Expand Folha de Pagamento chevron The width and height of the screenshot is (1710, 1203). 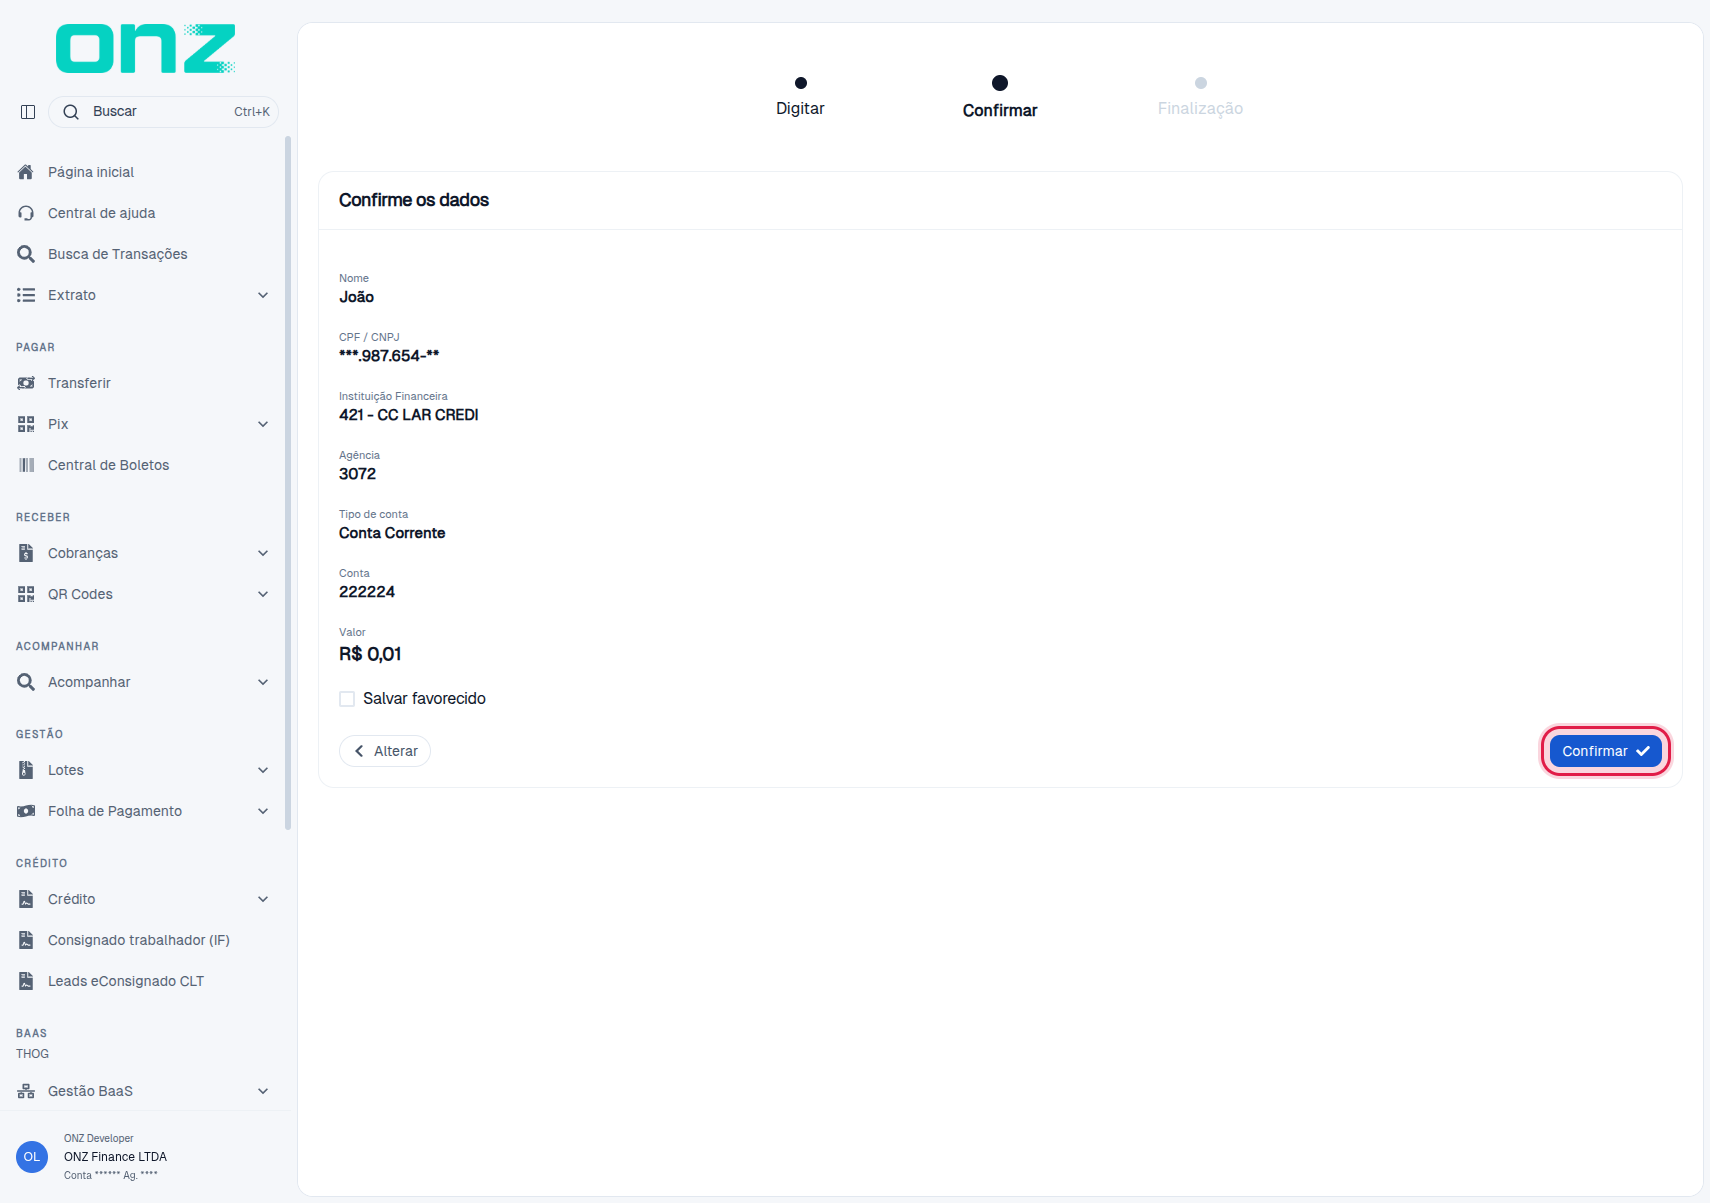point(263,811)
